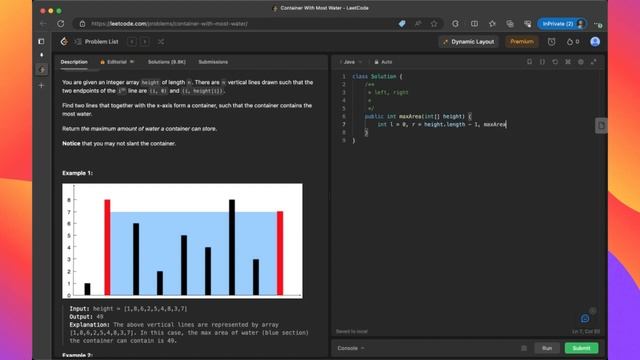Expand the Console panel
The image size is (640, 360).
tap(351, 348)
